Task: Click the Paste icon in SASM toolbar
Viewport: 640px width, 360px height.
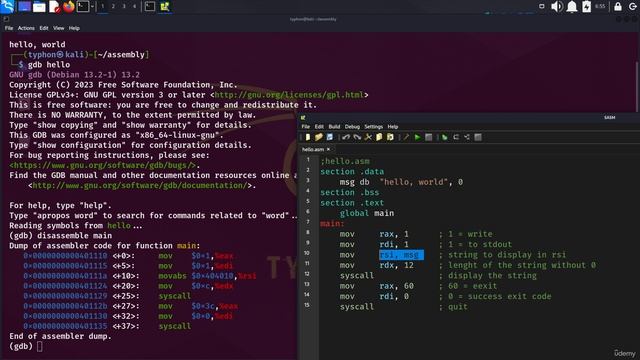Action: pyautogui.click(x=390, y=138)
